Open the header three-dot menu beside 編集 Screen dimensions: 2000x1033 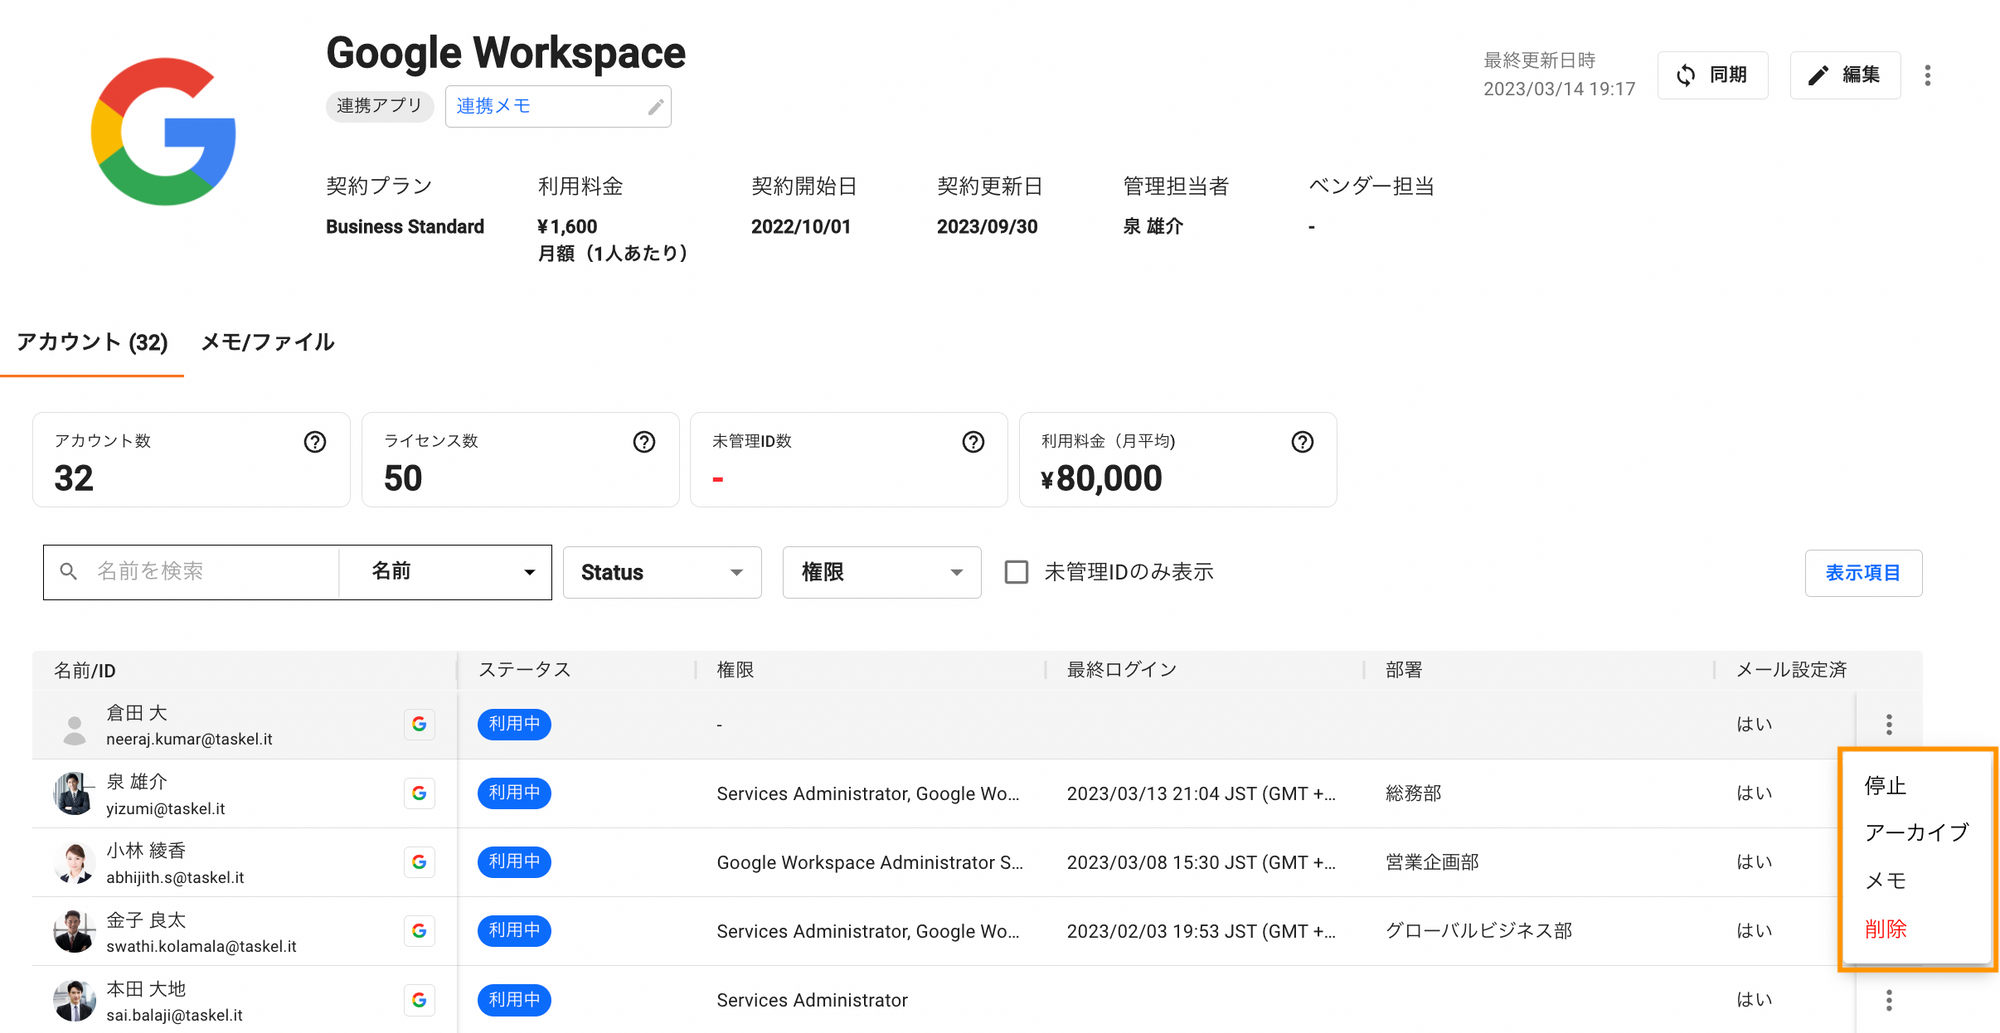(x=1927, y=75)
